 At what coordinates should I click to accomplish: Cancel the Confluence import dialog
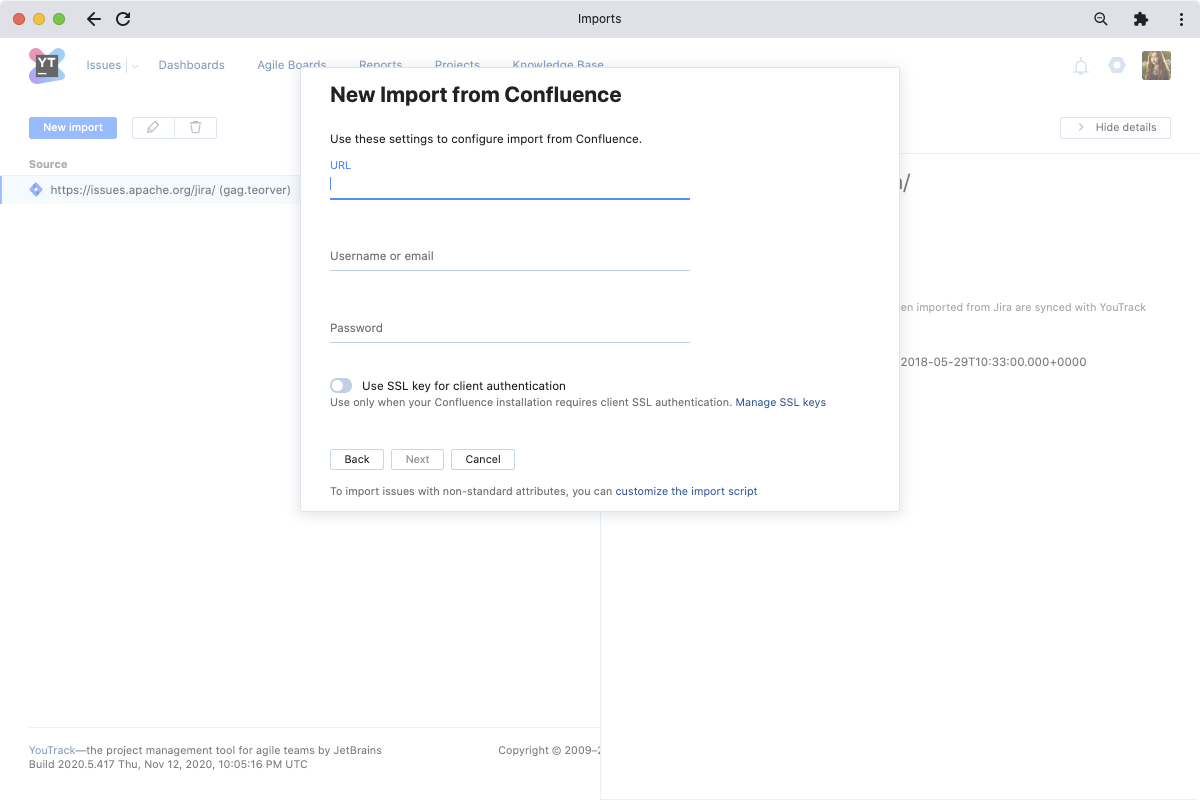tap(483, 459)
